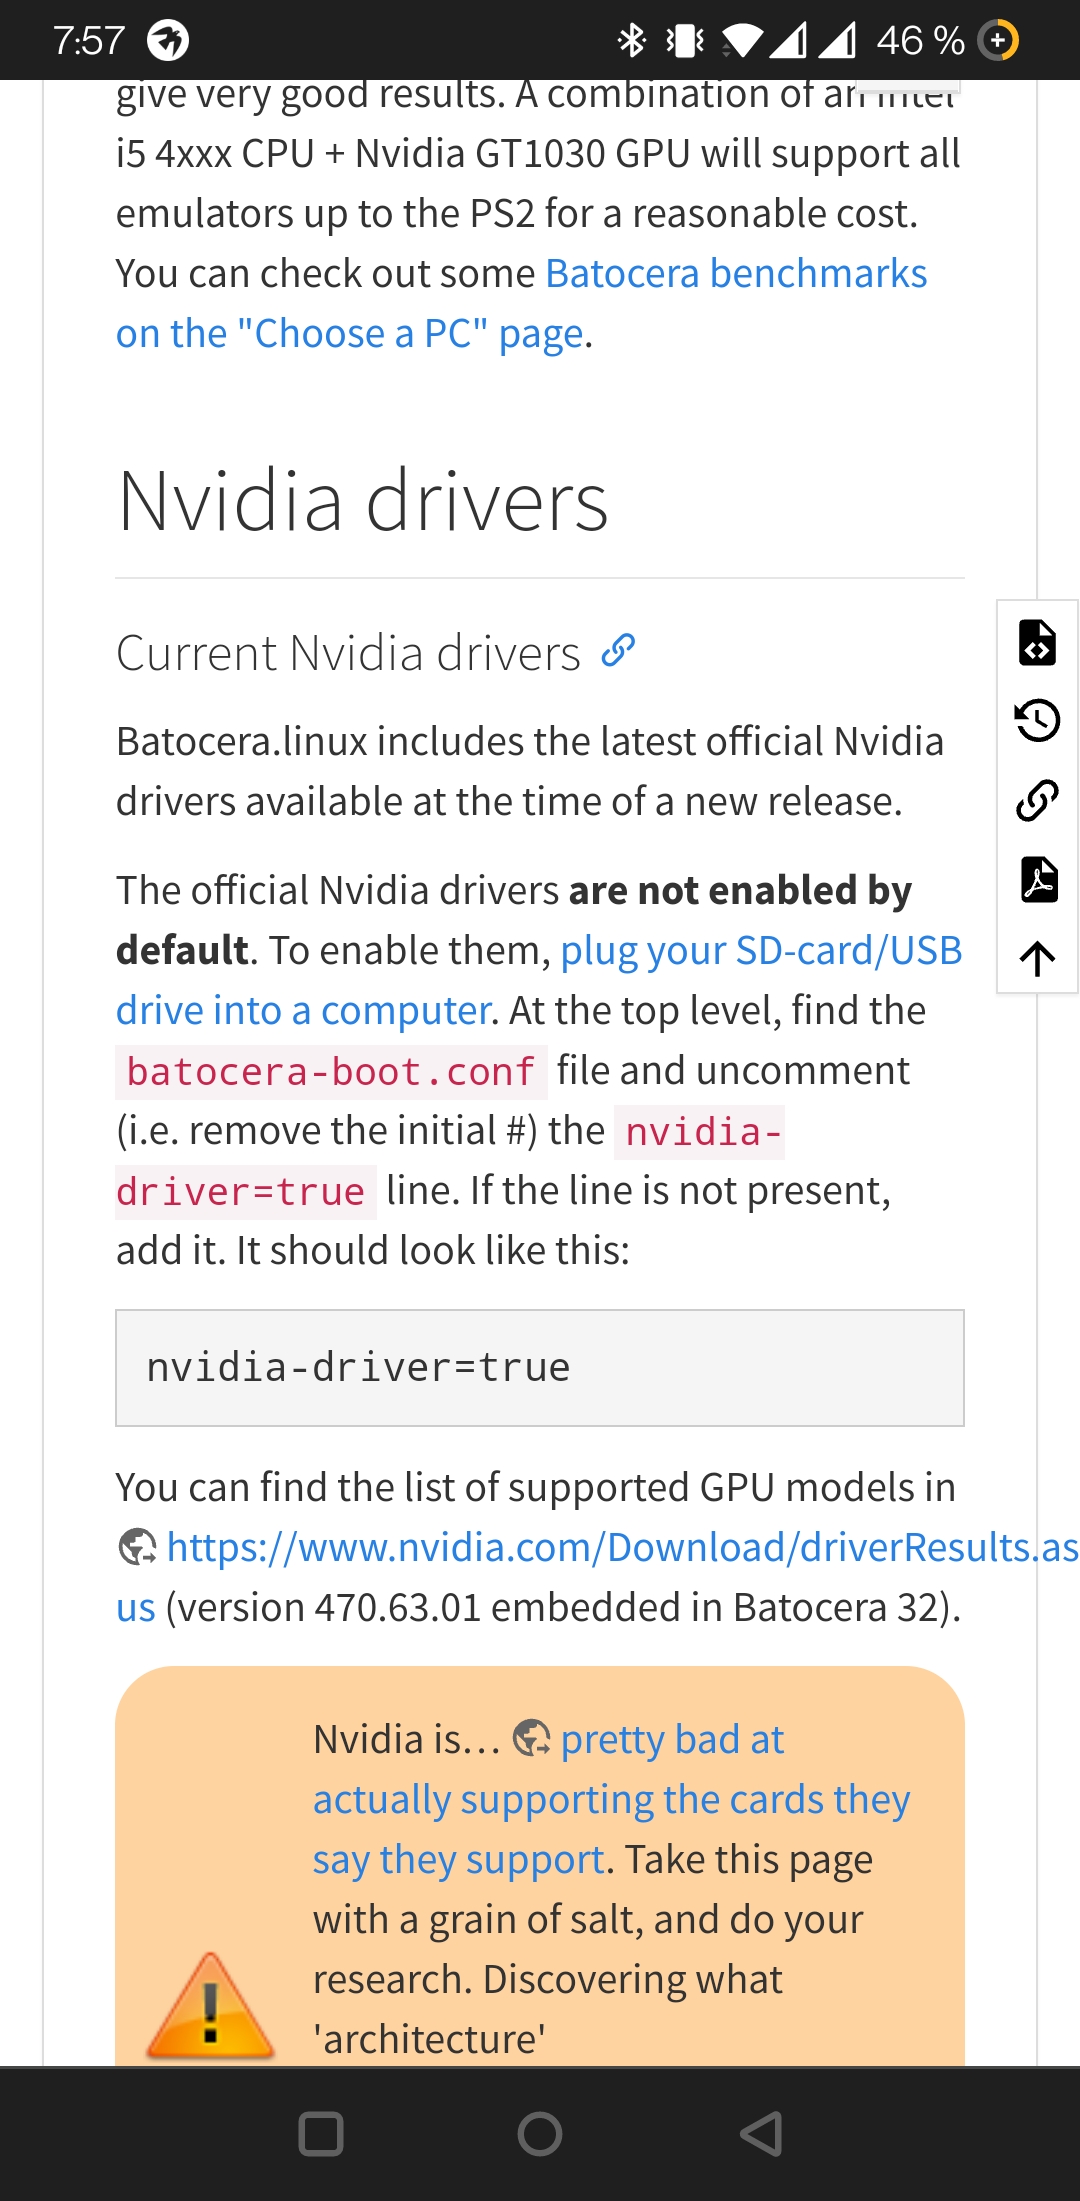This screenshot has height=2201, width=1080.
Task: Copy the Current Nvidia drivers section anchor link
Action: pos(618,651)
